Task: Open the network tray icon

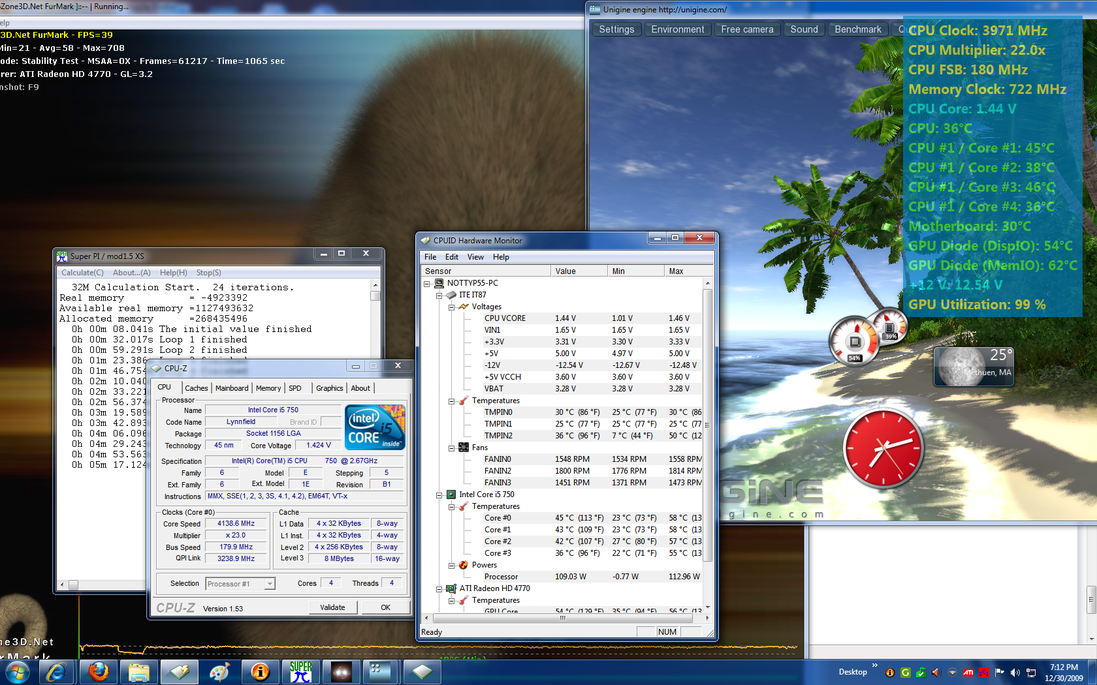Action: (x=1031, y=672)
